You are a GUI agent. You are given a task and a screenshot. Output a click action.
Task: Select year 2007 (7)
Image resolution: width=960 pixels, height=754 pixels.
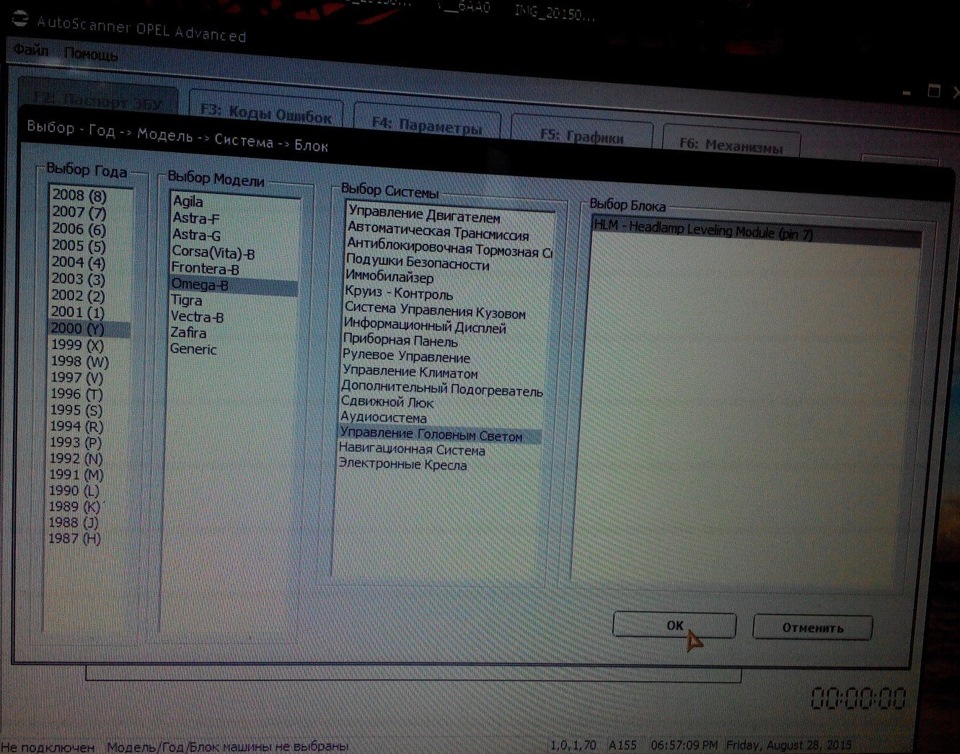pos(80,212)
